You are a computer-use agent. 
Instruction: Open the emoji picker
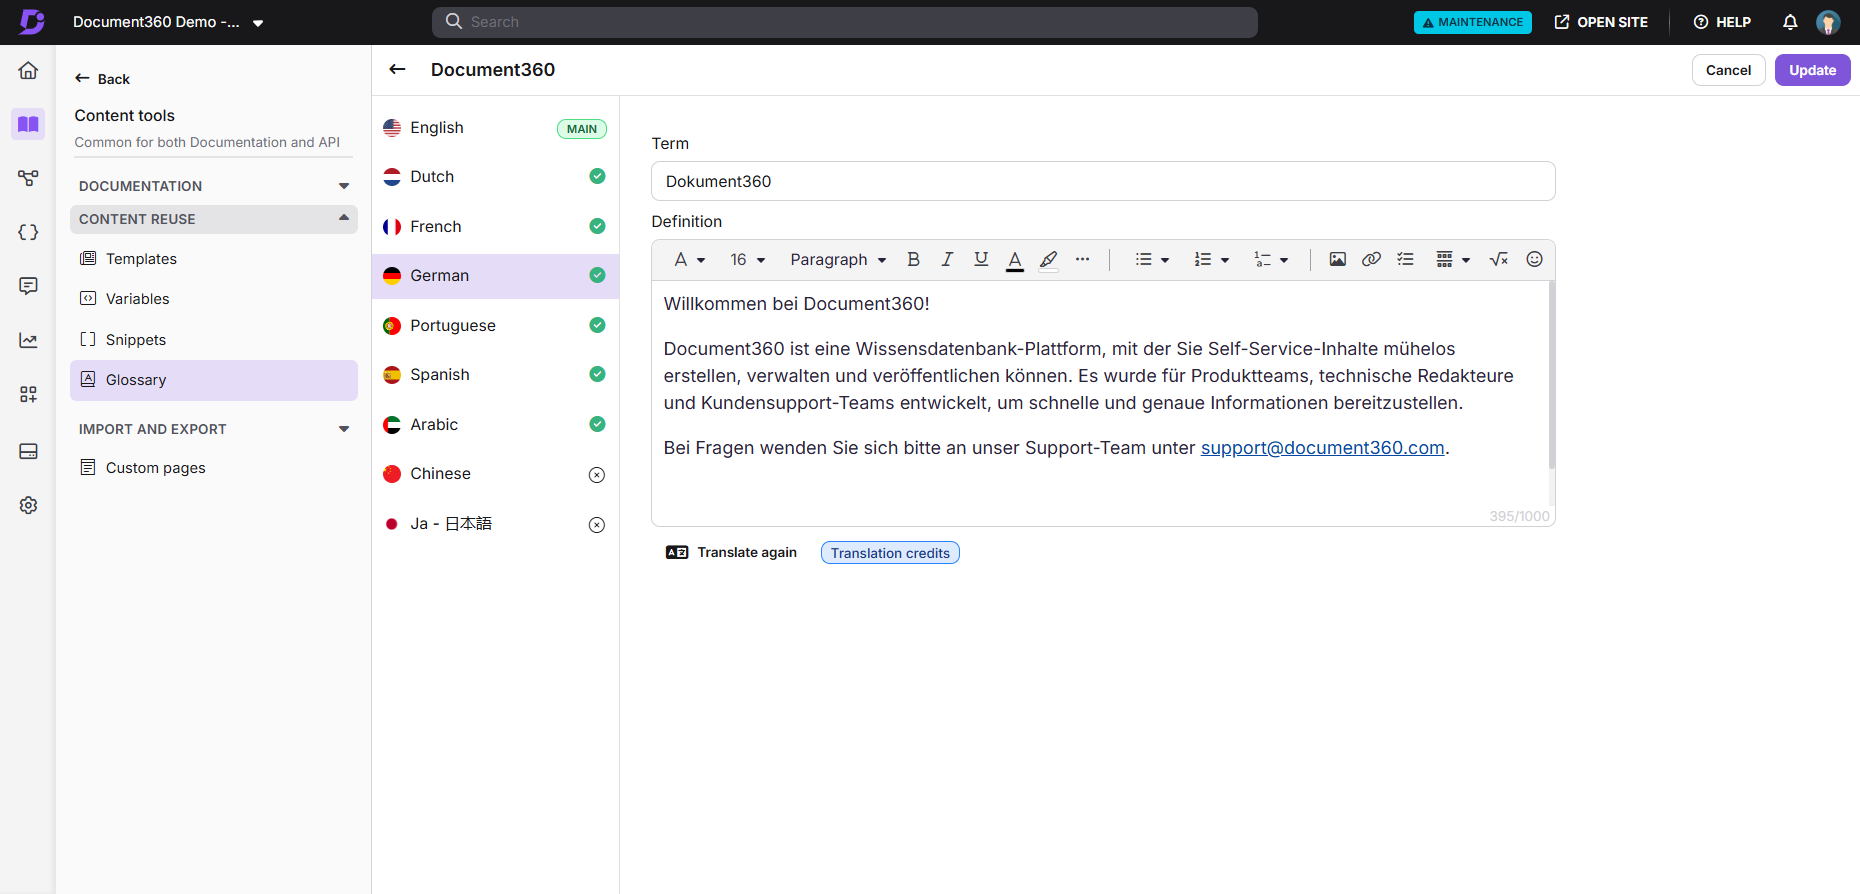click(x=1534, y=259)
